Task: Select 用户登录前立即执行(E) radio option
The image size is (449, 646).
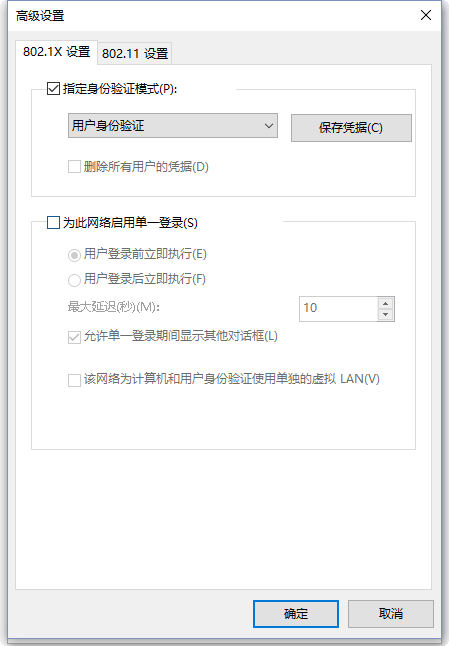Action: click(x=74, y=255)
